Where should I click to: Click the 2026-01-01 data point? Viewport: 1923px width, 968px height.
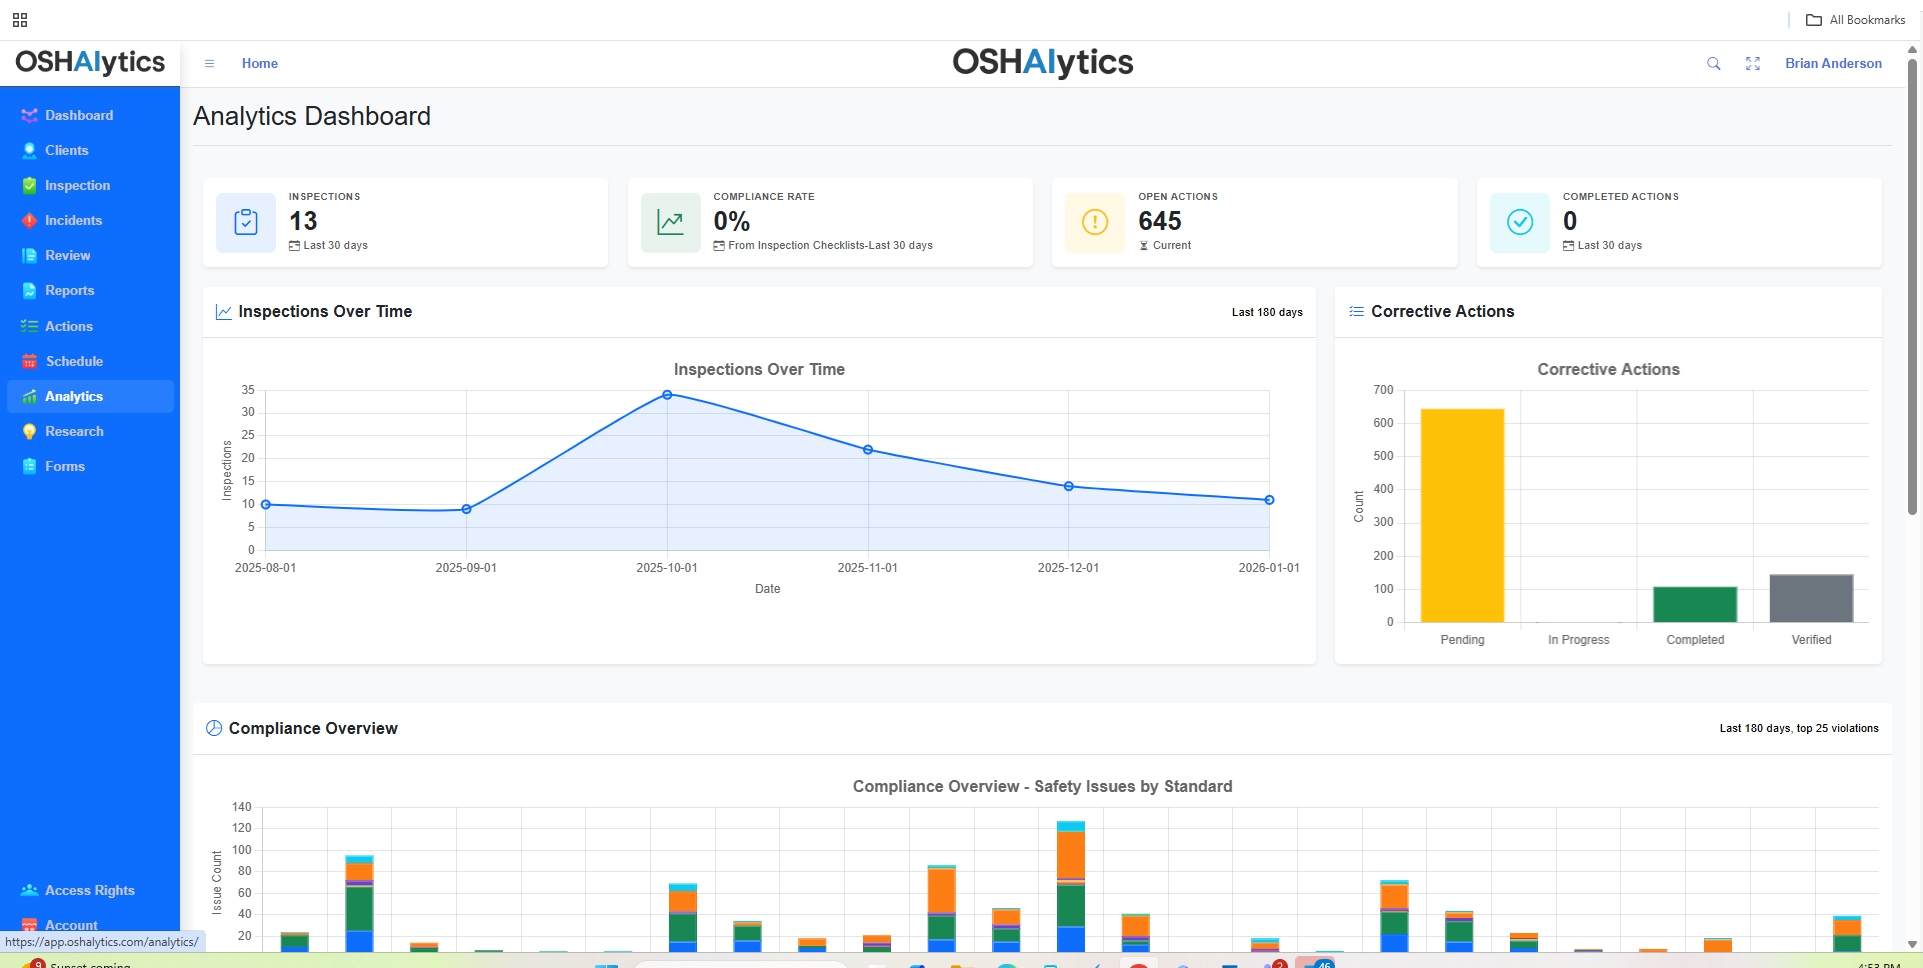pyautogui.click(x=1269, y=500)
